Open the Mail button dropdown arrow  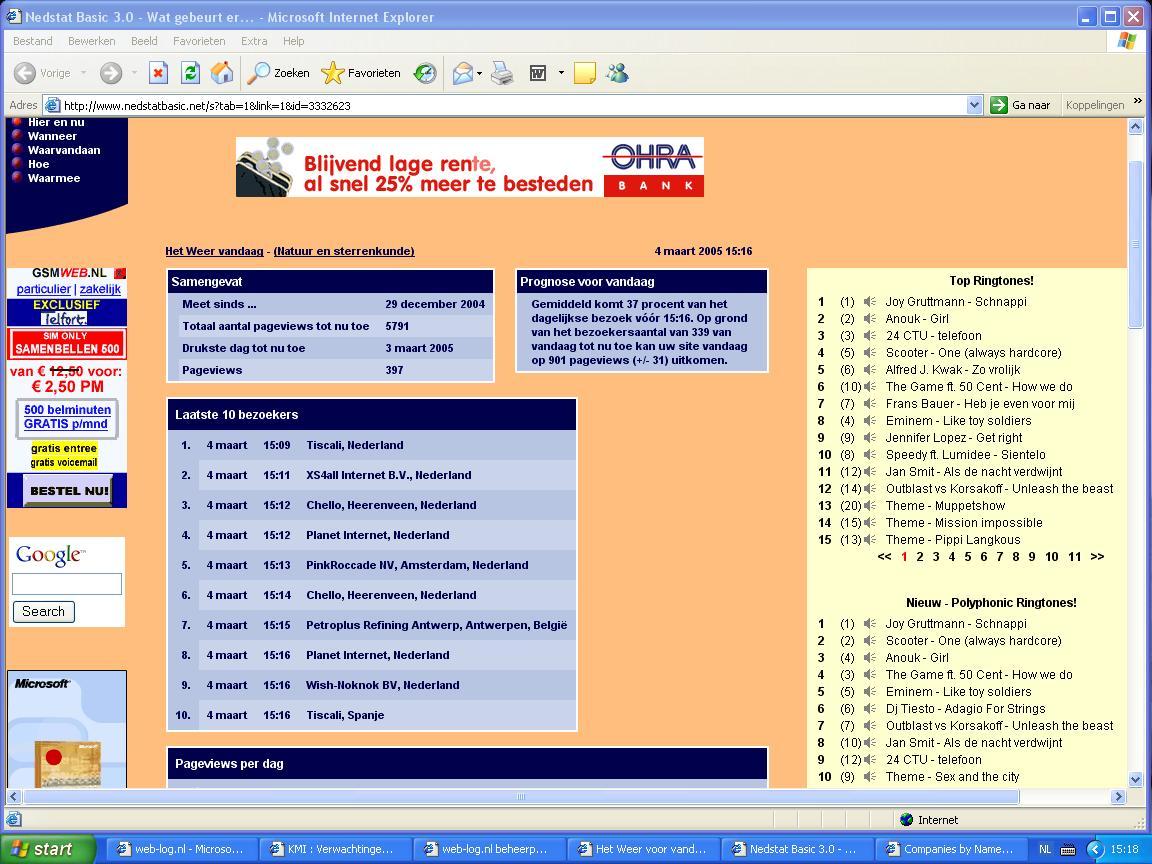[480, 73]
